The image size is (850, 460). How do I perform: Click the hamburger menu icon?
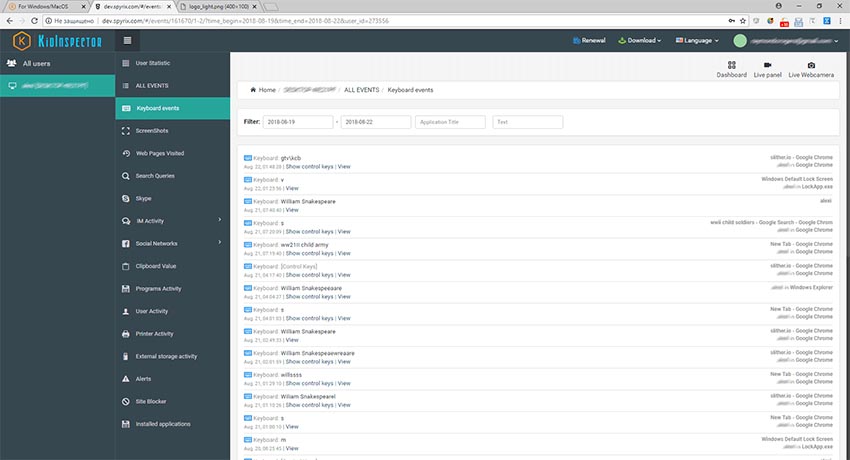[x=128, y=41]
